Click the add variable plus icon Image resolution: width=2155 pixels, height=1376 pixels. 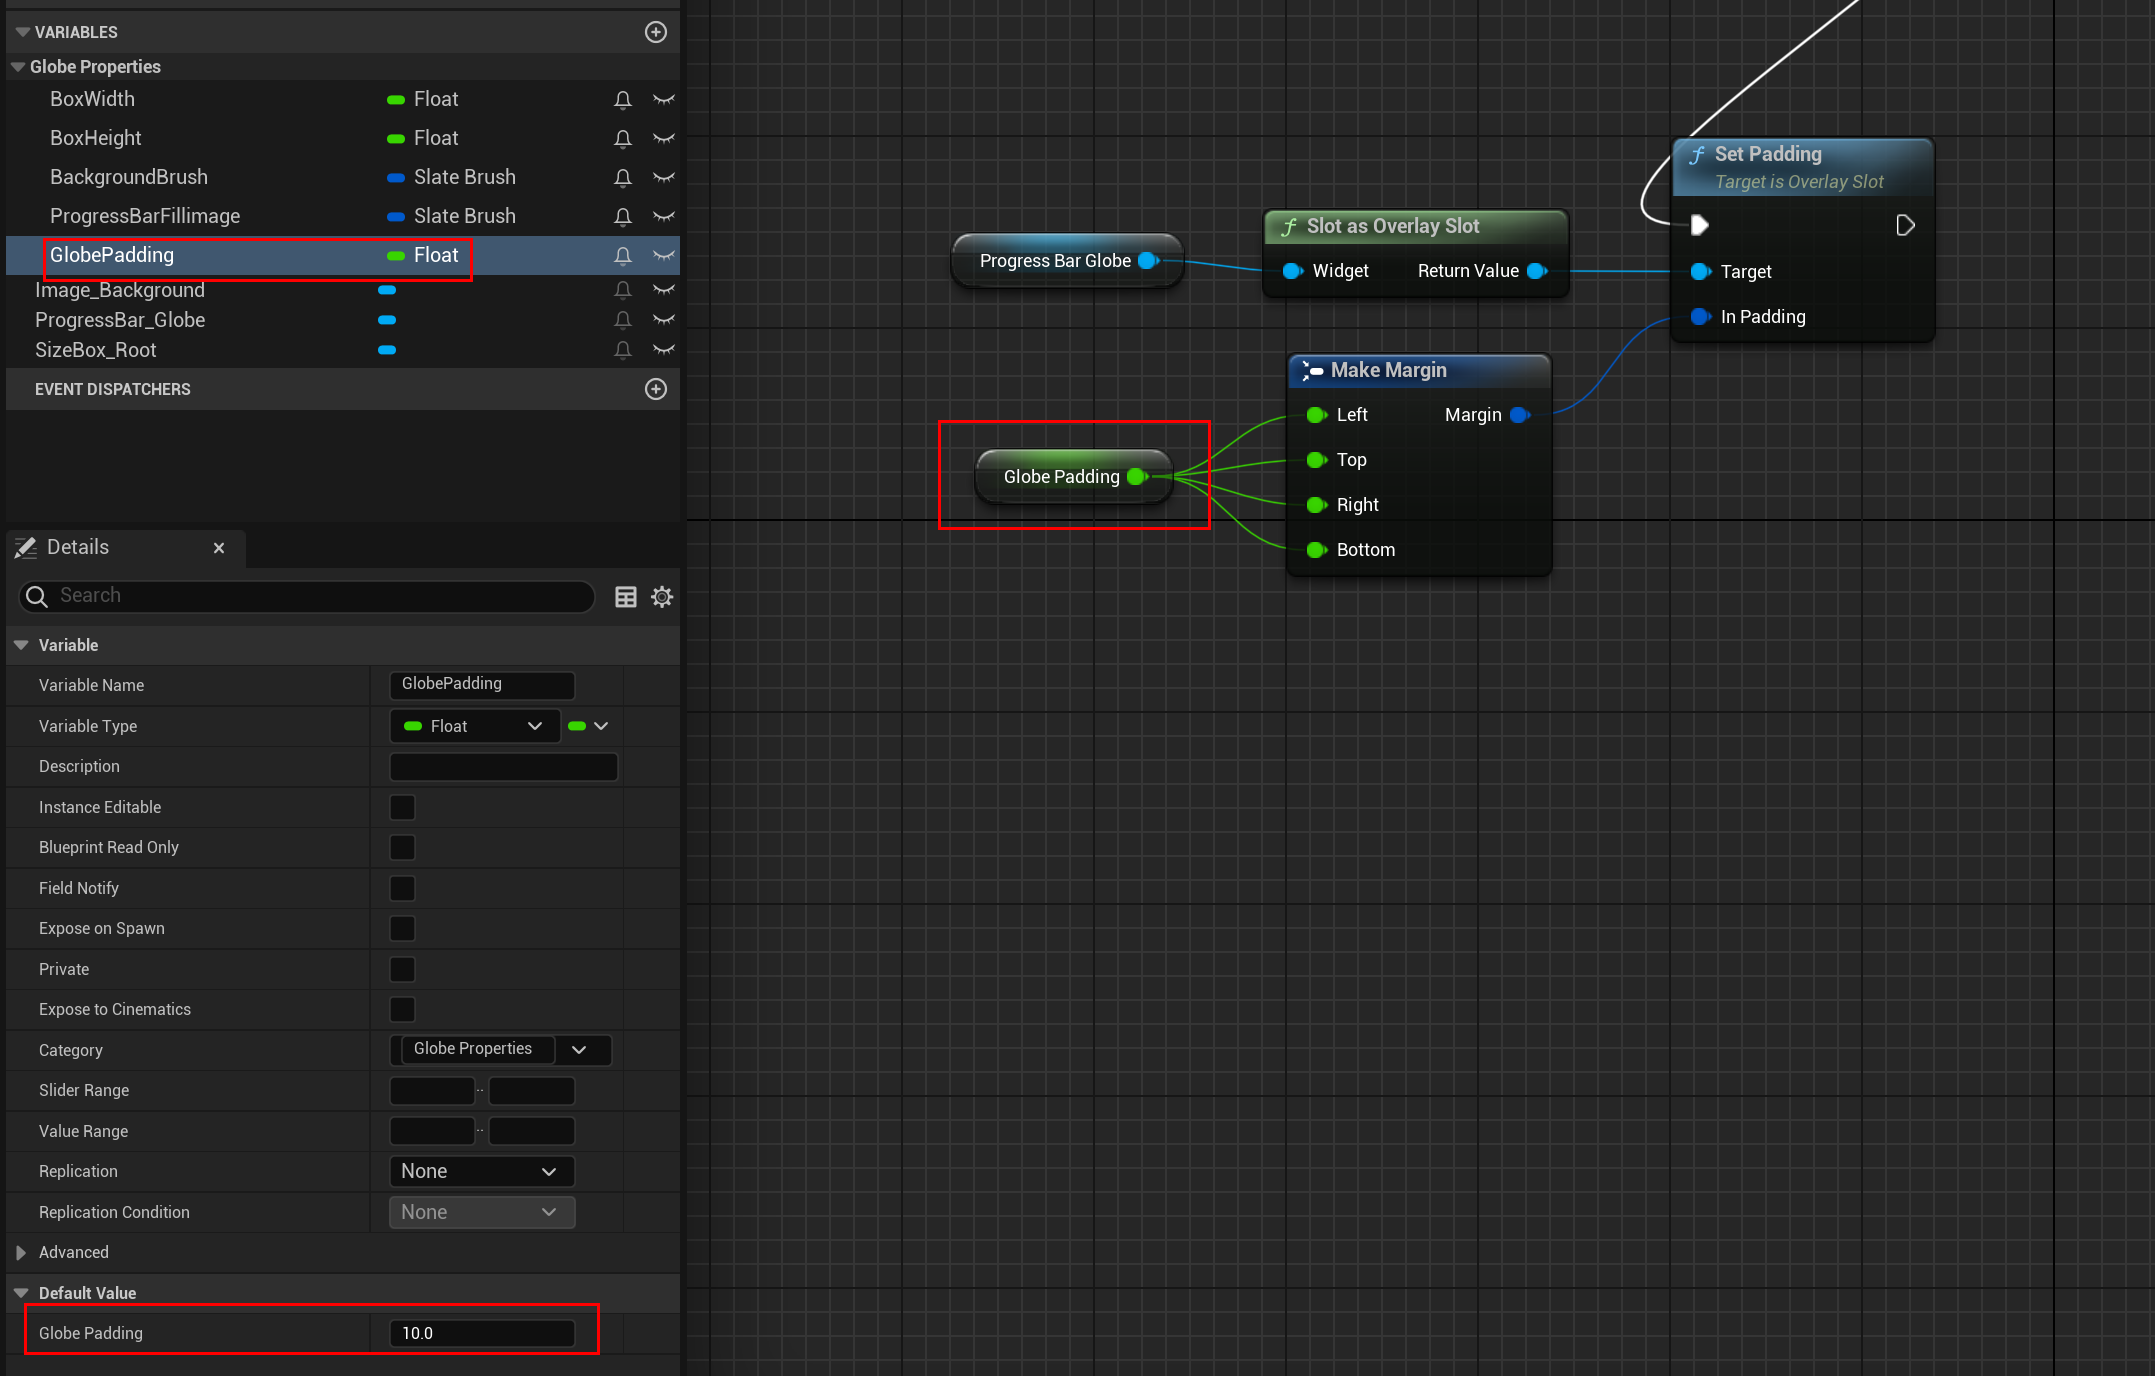[655, 32]
